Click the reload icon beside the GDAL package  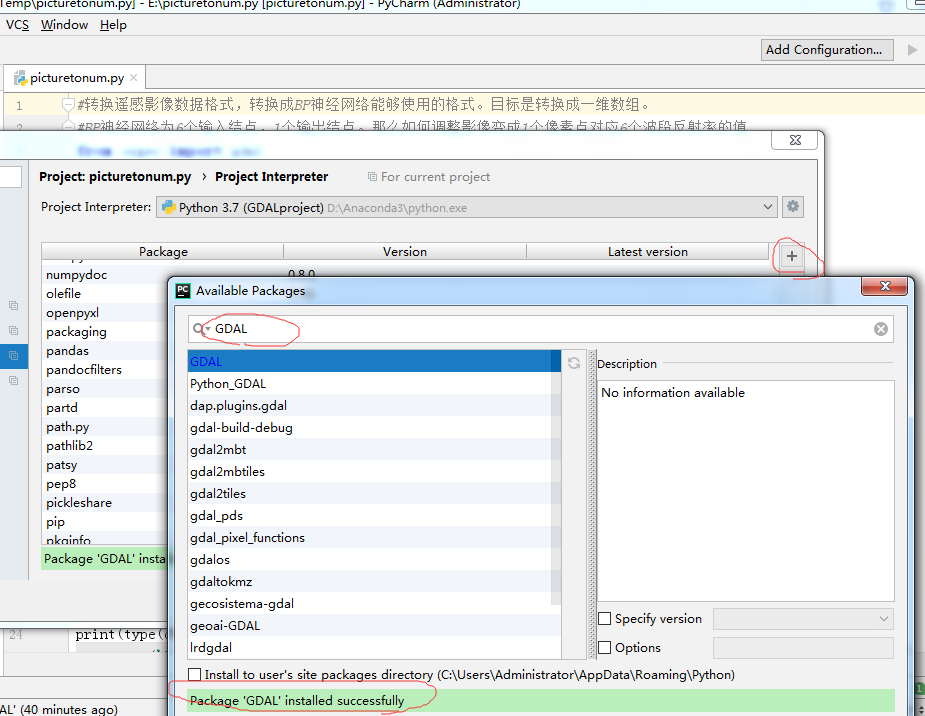[573, 362]
